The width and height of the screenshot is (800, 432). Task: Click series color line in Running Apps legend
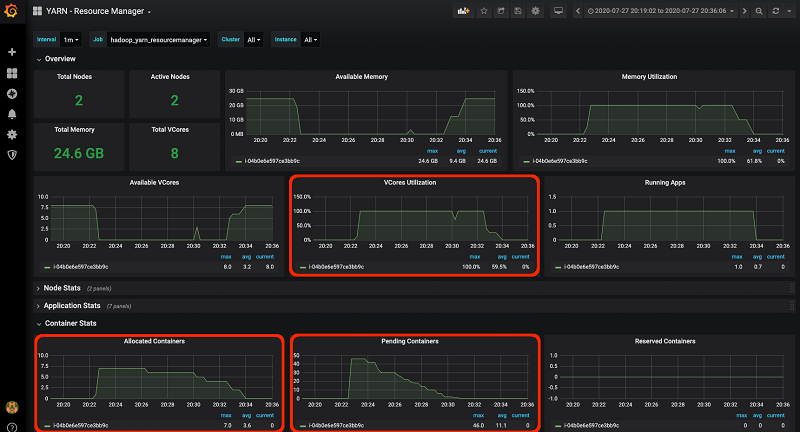tap(558, 267)
